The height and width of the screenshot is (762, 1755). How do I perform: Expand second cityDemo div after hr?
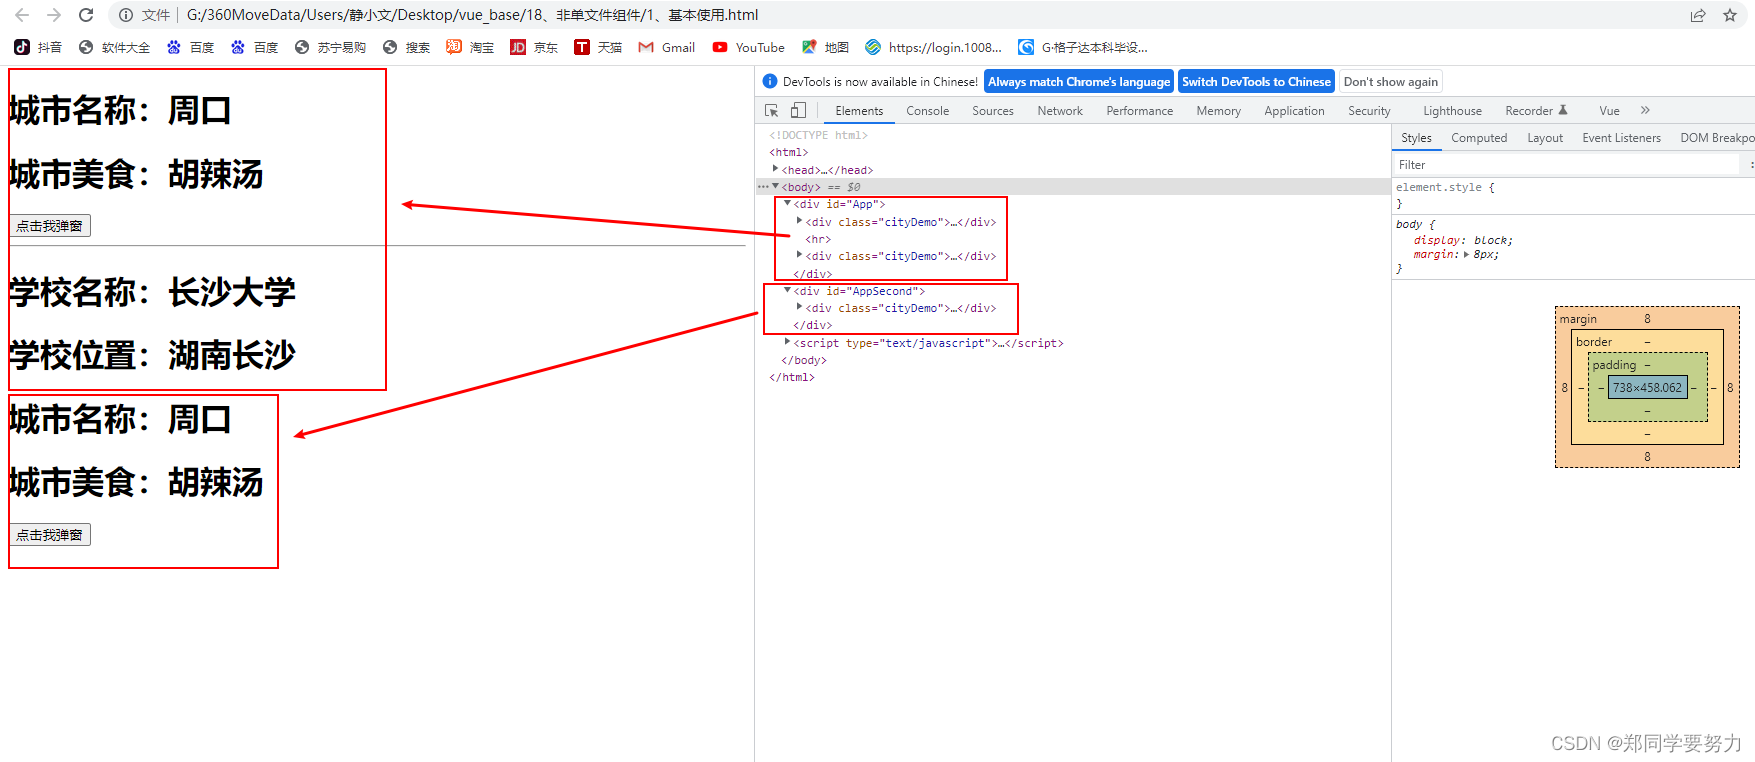click(x=799, y=255)
